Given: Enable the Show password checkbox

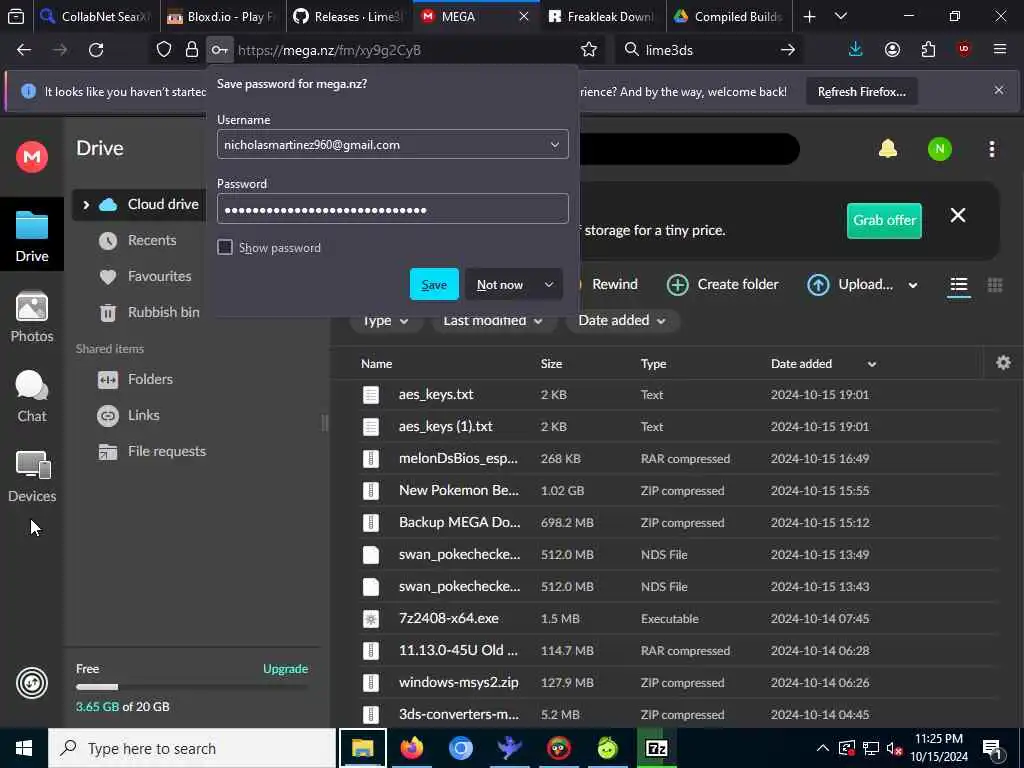Looking at the screenshot, I should (225, 248).
